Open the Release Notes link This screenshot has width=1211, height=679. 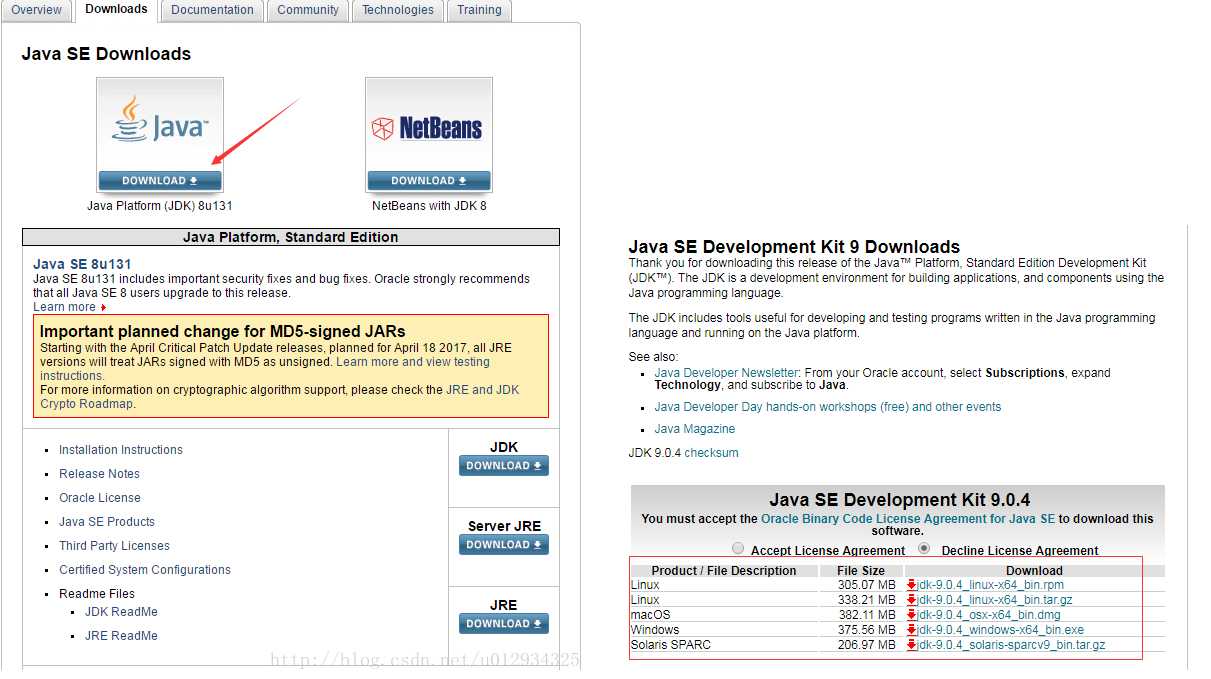[99, 474]
